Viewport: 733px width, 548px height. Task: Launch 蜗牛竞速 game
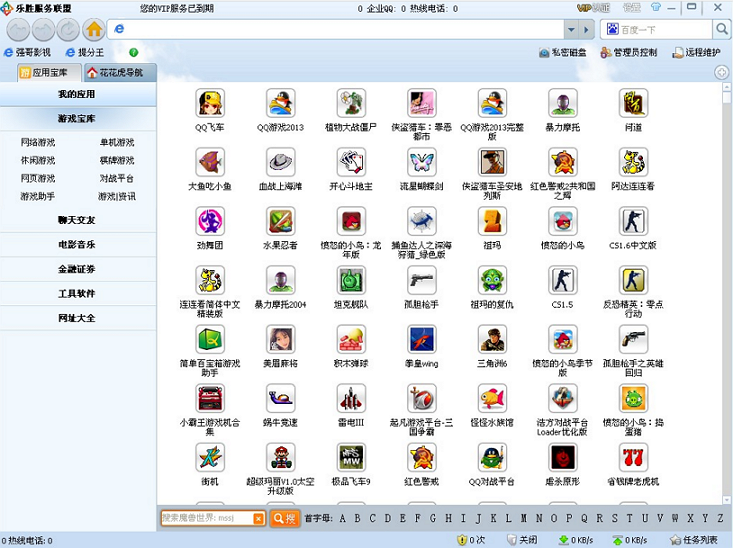pyautogui.click(x=280, y=398)
